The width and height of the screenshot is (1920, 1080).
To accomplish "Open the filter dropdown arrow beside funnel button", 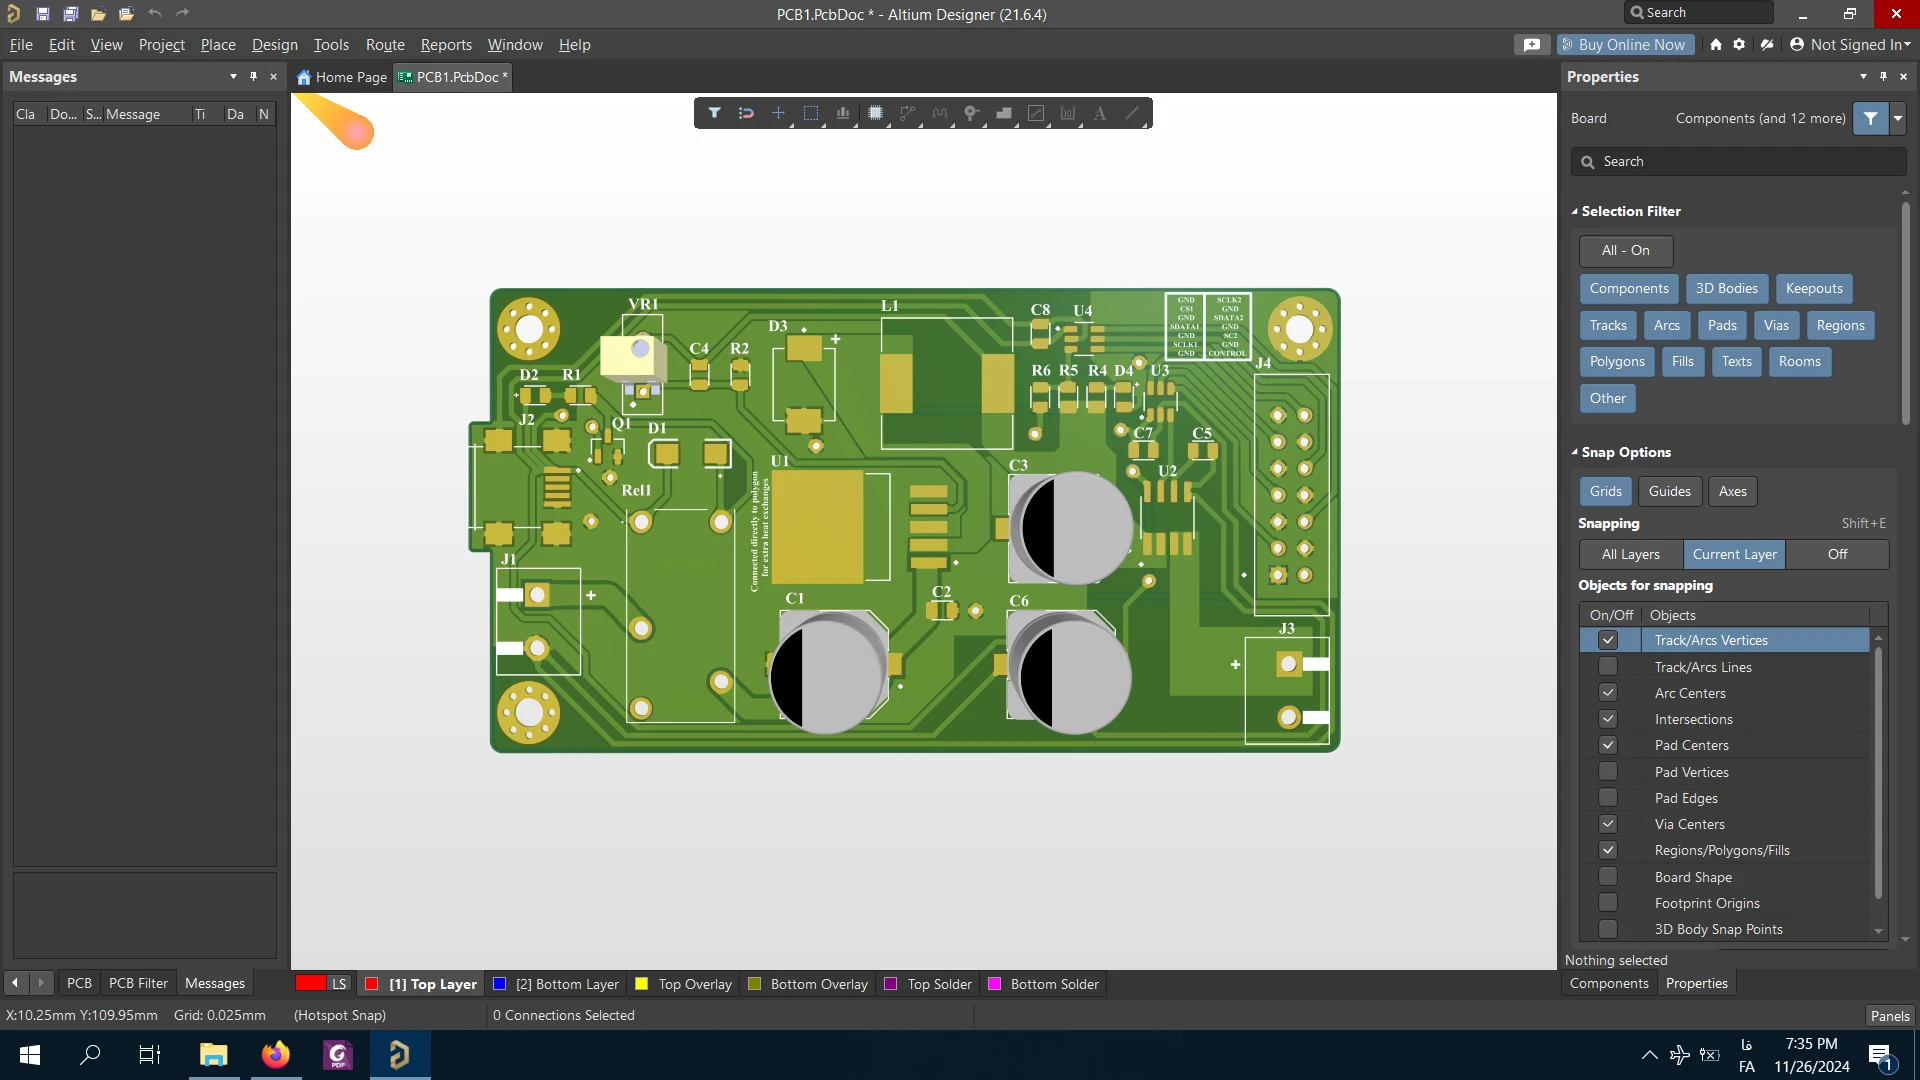I will (x=1897, y=118).
